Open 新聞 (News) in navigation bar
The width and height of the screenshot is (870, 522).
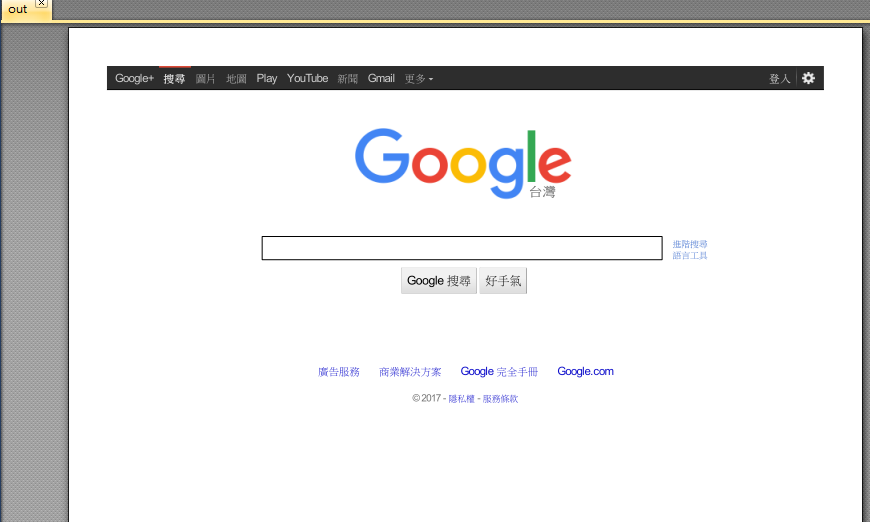coord(348,79)
